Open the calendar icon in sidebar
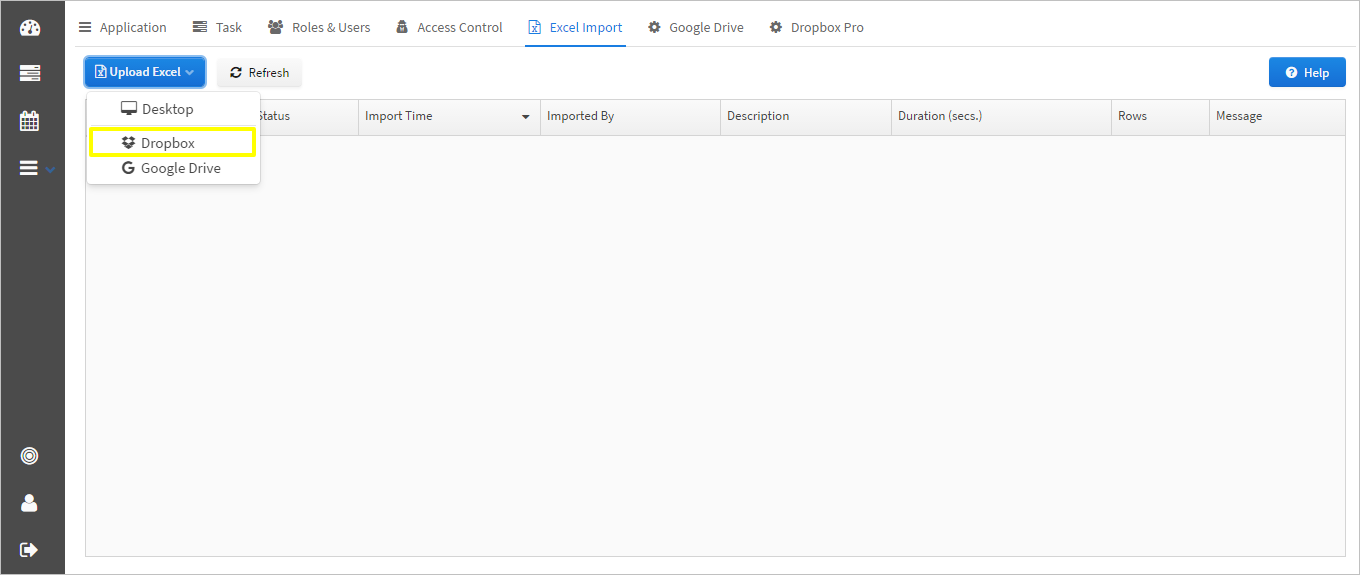This screenshot has width=1360, height=575. tap(30, 121)
